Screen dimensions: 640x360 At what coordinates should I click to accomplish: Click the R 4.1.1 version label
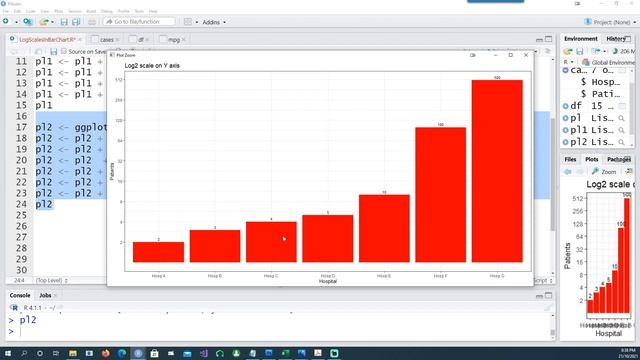32,307
